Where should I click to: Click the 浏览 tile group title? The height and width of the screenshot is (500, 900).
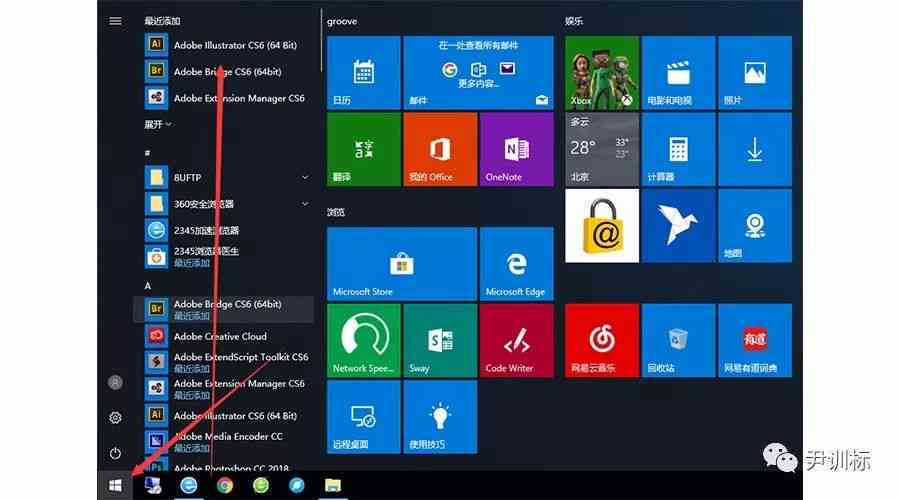click(336, 212)
